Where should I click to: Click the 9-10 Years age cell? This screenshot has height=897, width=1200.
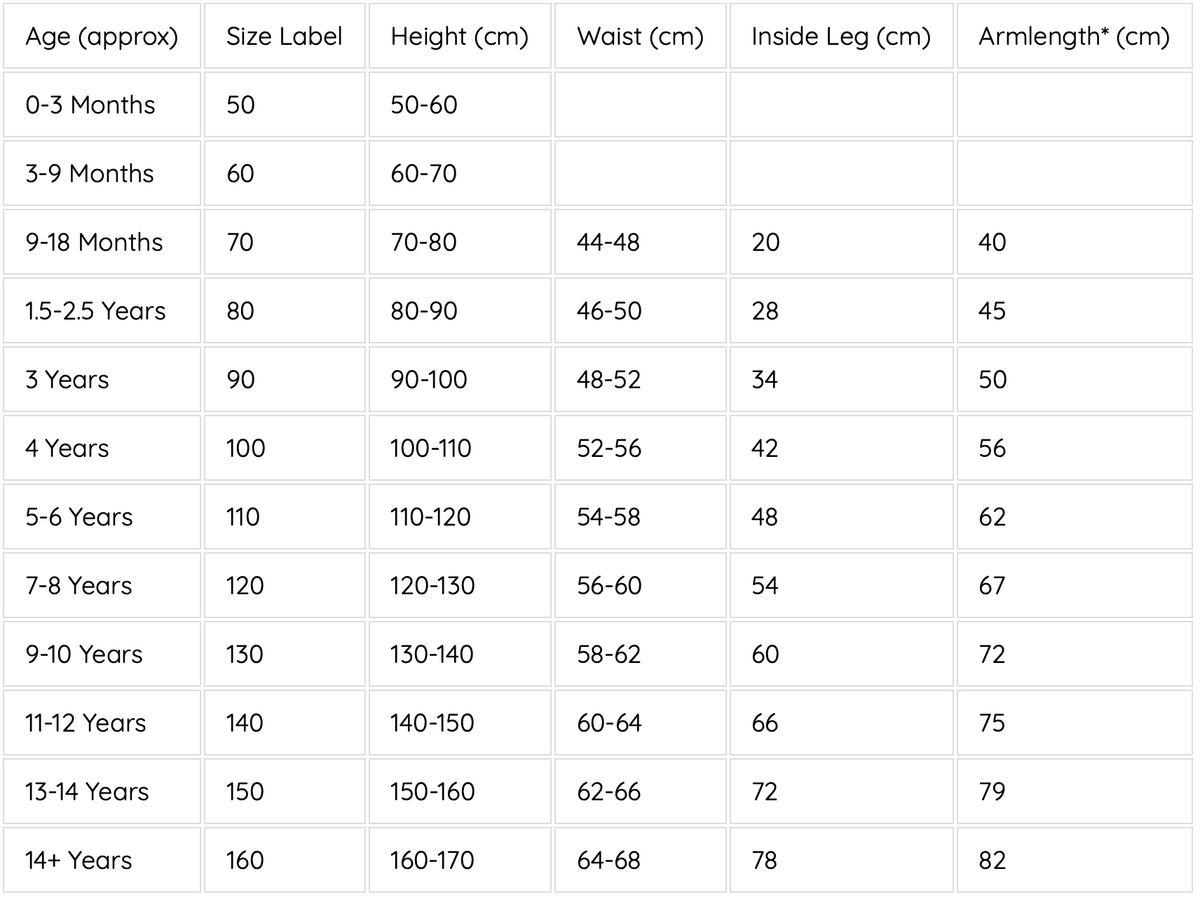102,654
